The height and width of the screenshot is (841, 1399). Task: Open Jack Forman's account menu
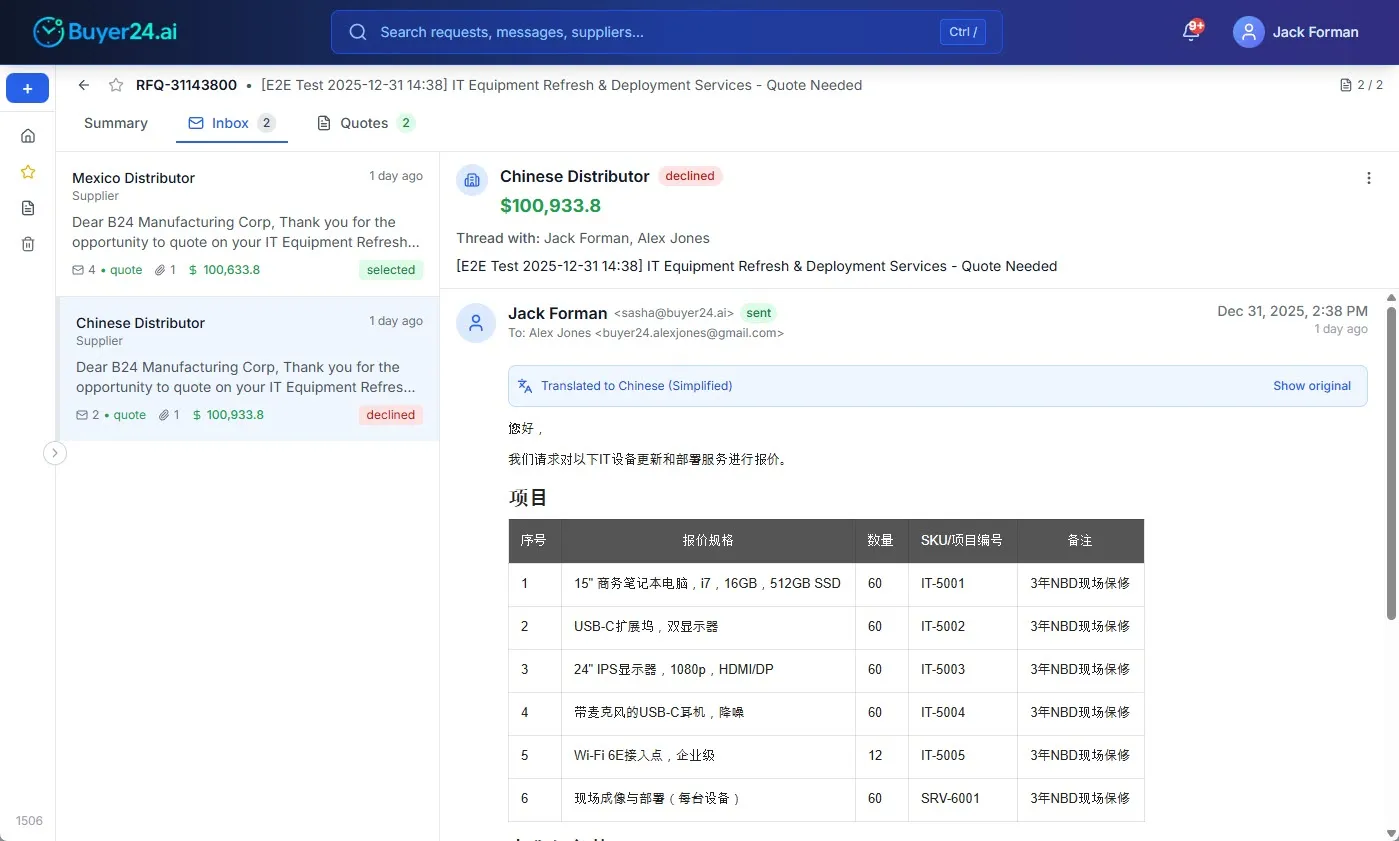pos(1296,32)
